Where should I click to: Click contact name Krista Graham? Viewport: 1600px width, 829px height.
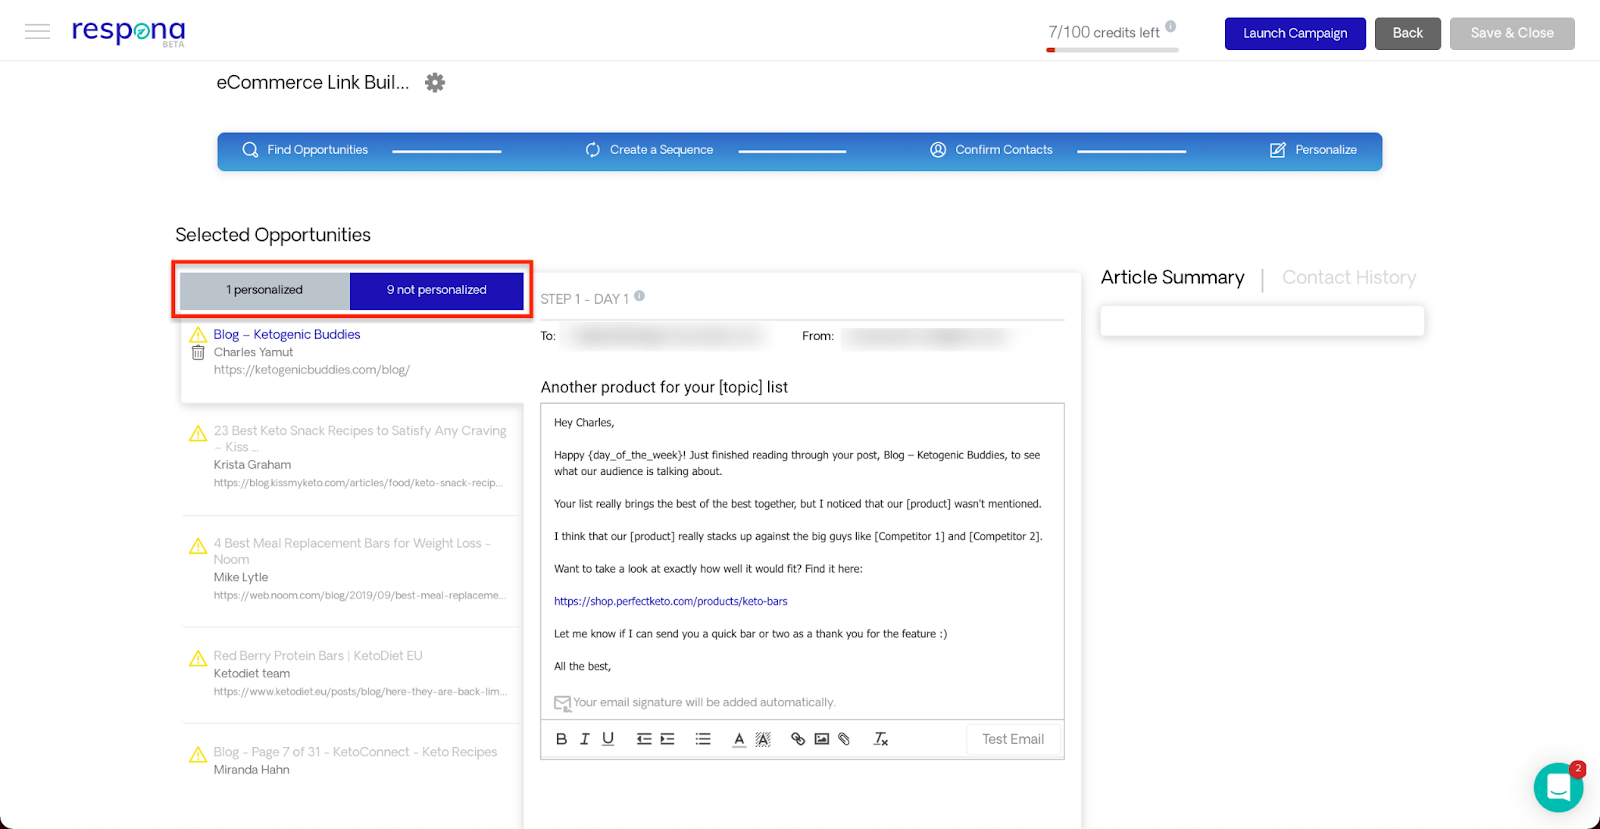[252, 465]
